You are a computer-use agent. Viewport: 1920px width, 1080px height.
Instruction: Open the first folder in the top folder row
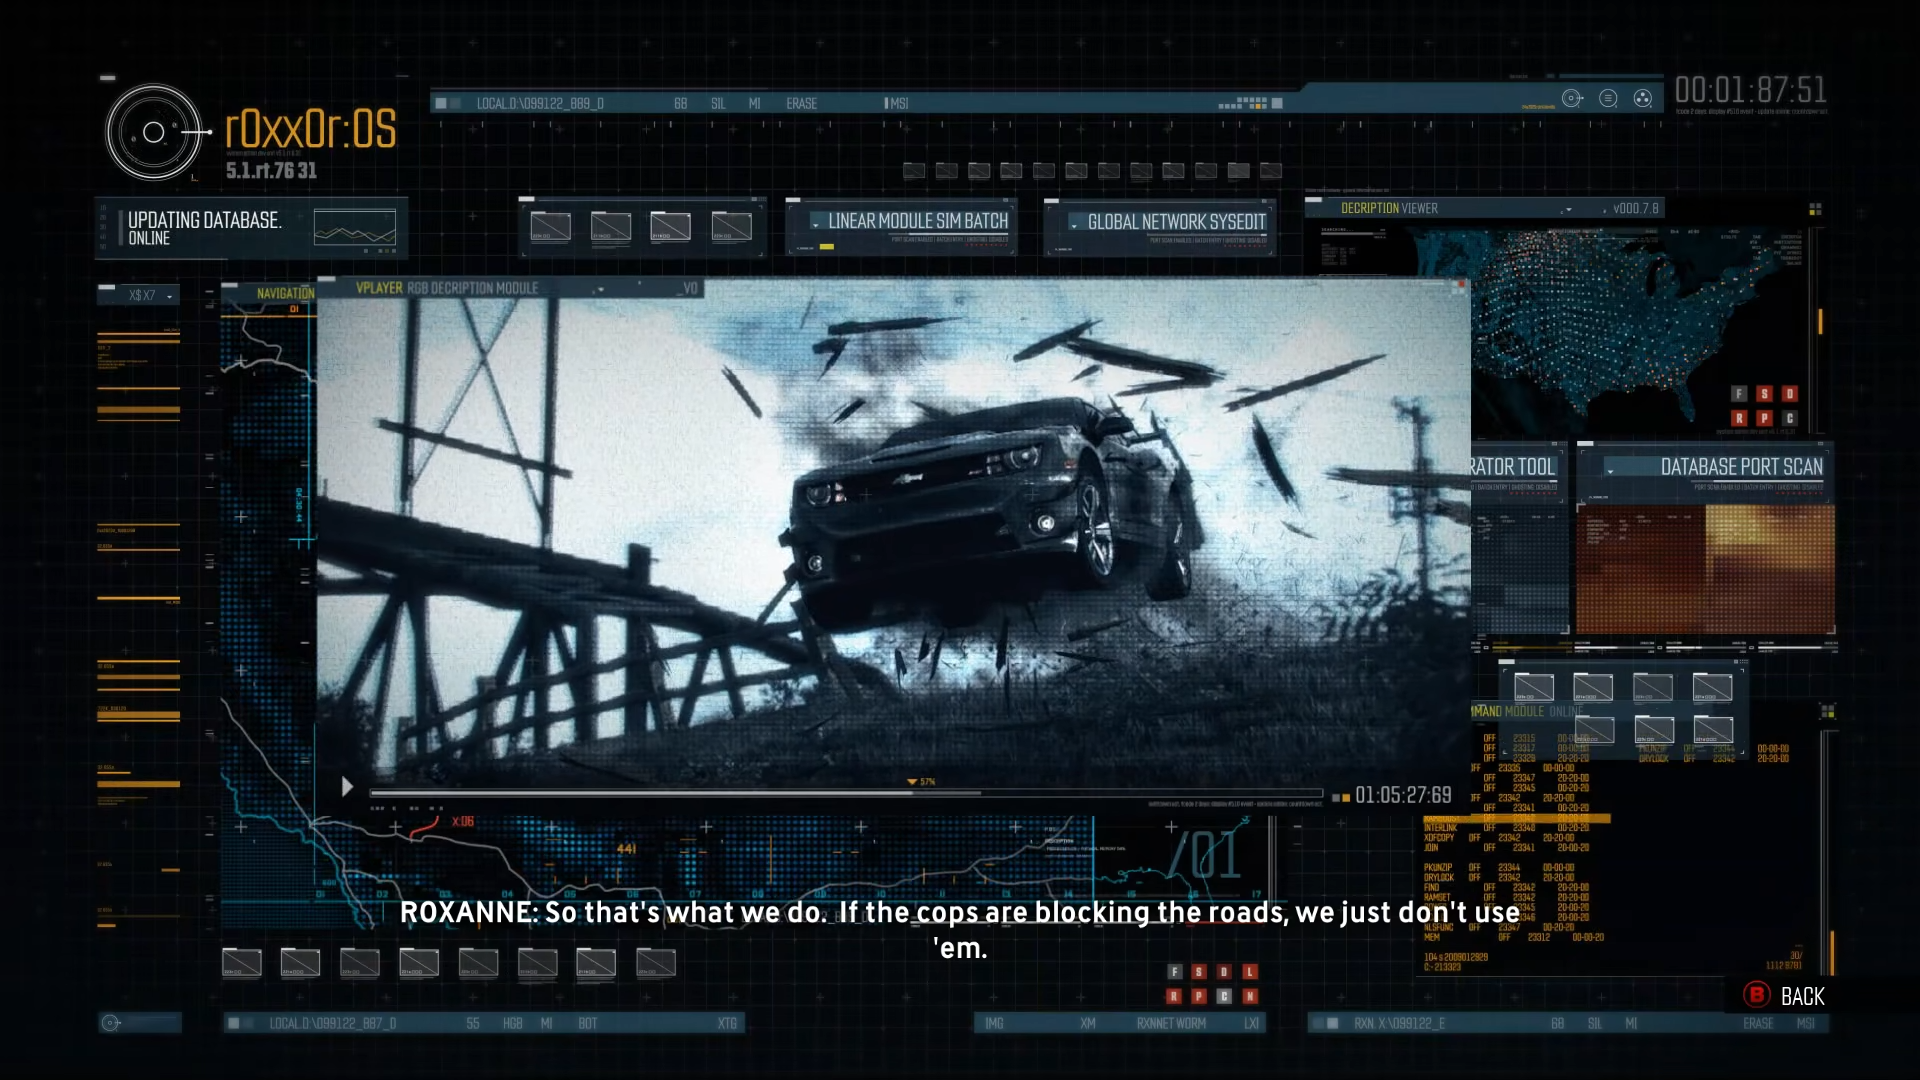click(914, 171)
